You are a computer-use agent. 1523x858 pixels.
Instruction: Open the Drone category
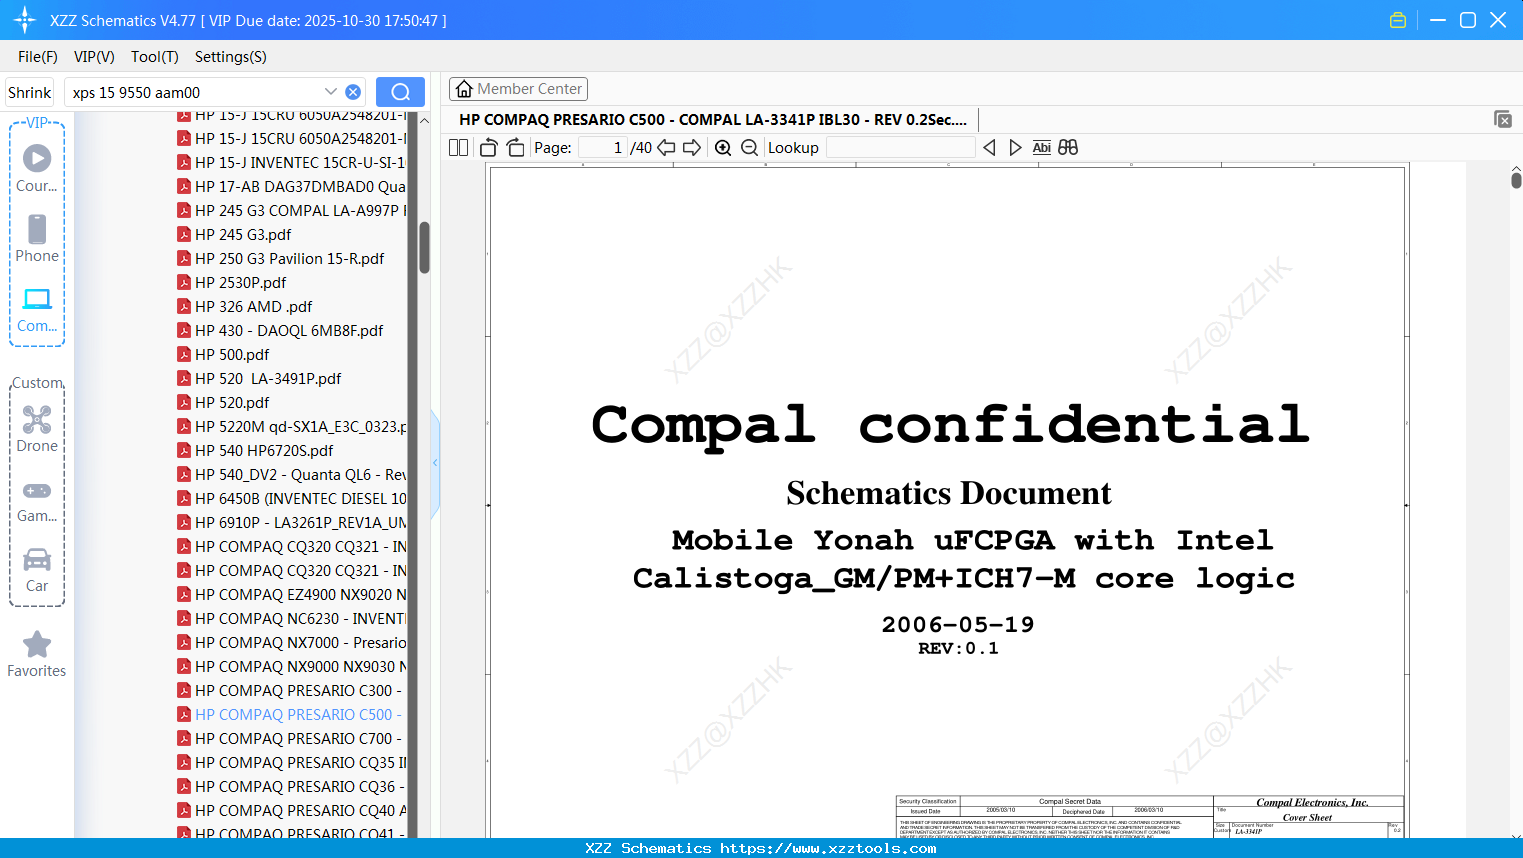click(x=37, y=429)
